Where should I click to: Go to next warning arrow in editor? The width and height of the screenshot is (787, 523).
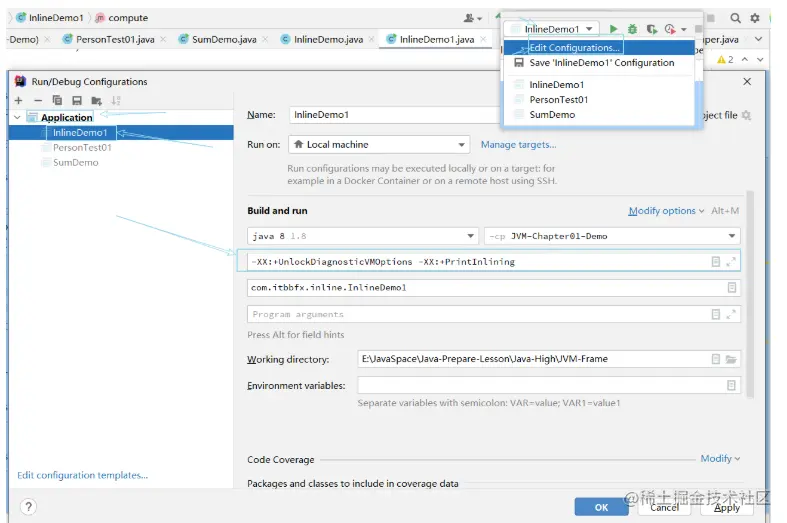(x=760, y=59)
